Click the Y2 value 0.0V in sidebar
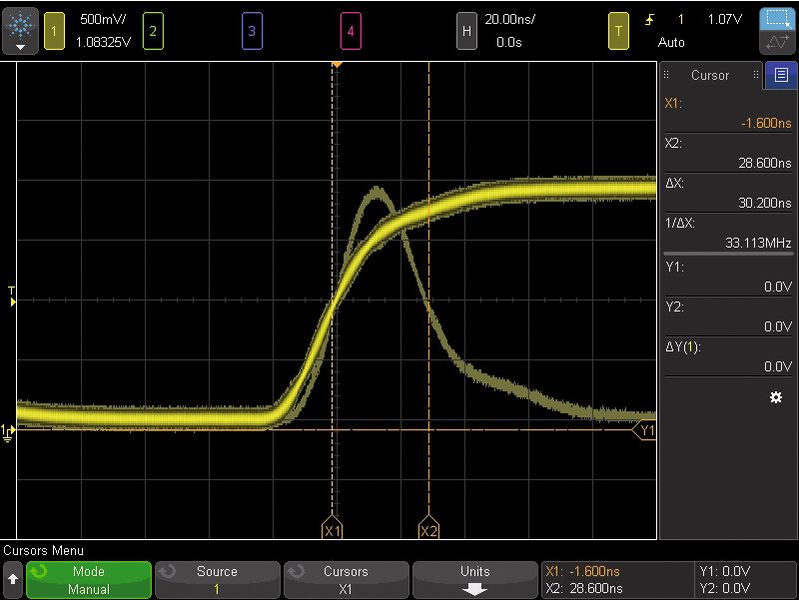799x600 pixels. (x=778, y=327)
